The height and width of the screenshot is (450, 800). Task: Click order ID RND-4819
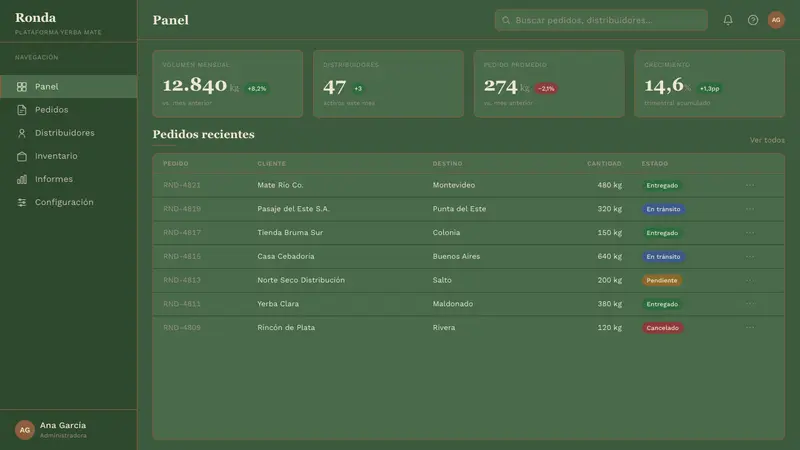point(182,209)
